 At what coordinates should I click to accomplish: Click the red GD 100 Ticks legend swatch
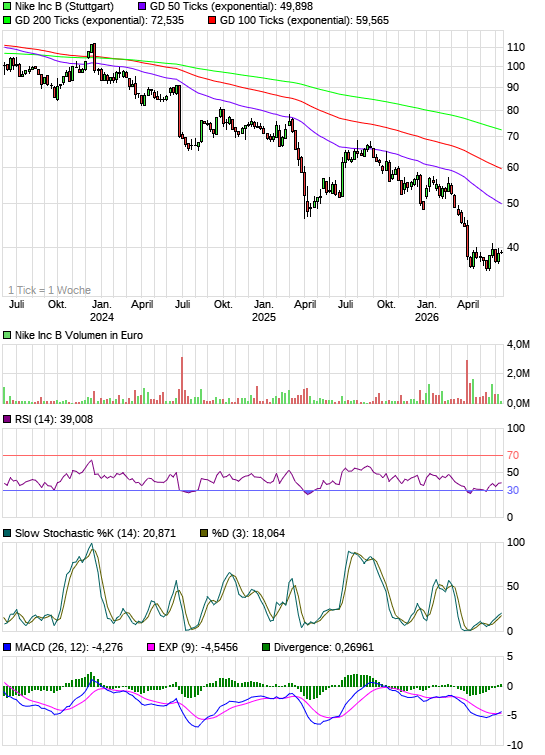[212, 21]
